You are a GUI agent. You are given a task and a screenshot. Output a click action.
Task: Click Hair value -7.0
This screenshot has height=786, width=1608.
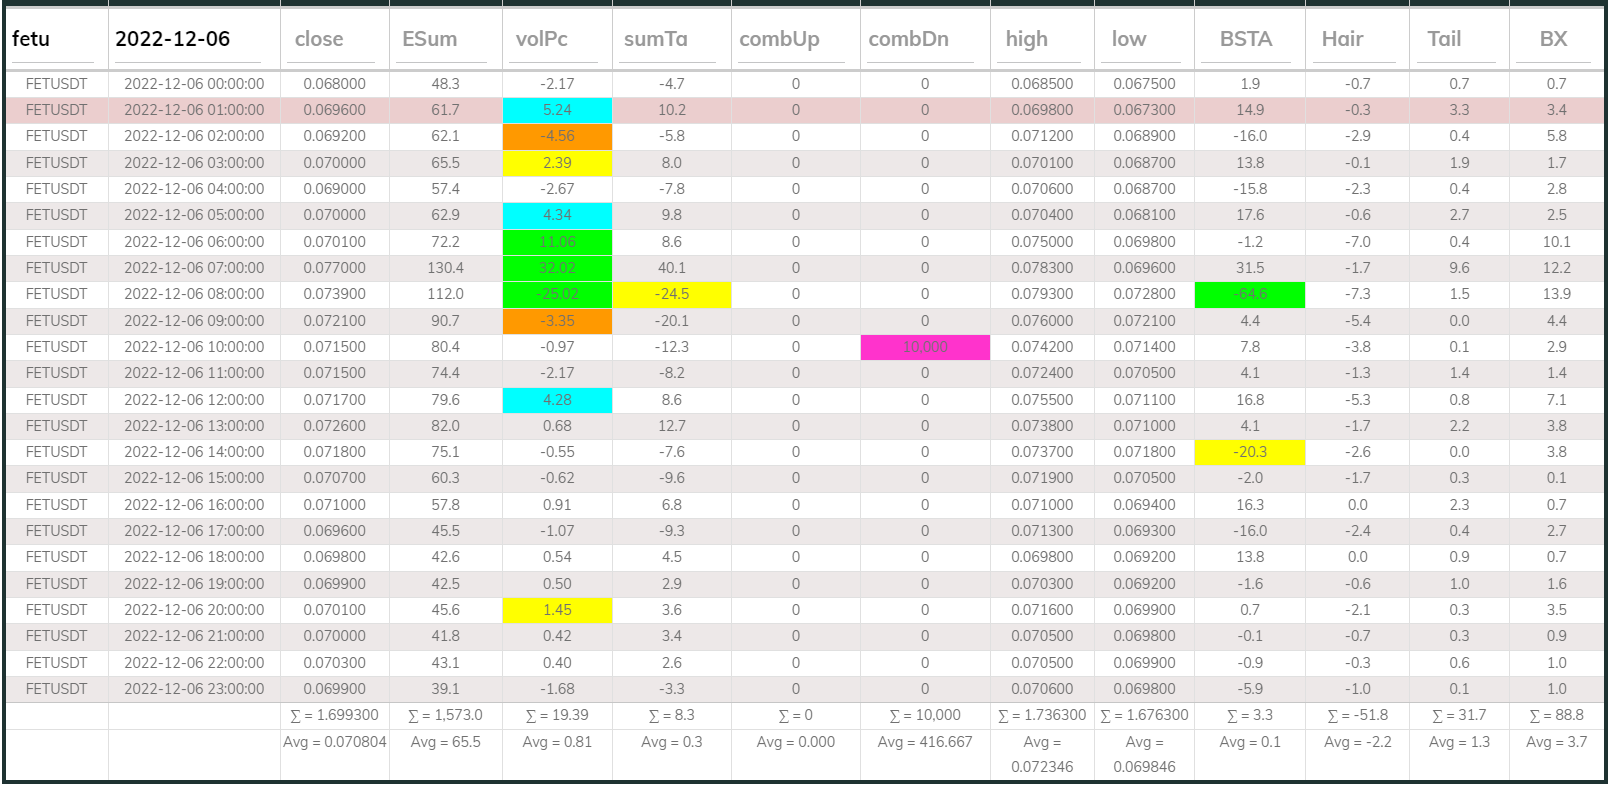(1357, 242)
